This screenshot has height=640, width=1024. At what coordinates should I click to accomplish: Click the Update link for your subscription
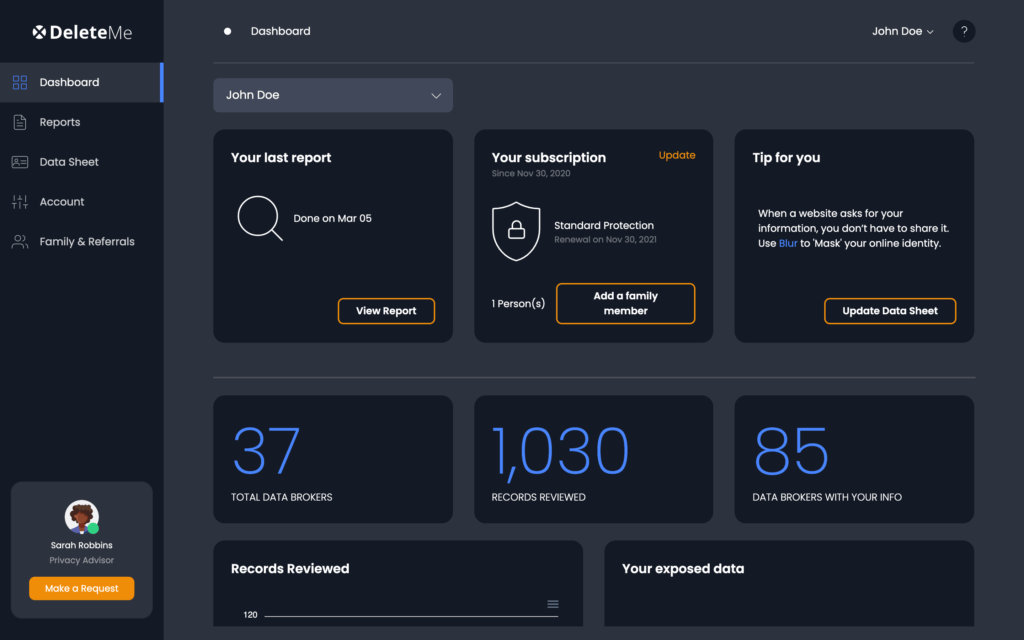pos(677,155)
